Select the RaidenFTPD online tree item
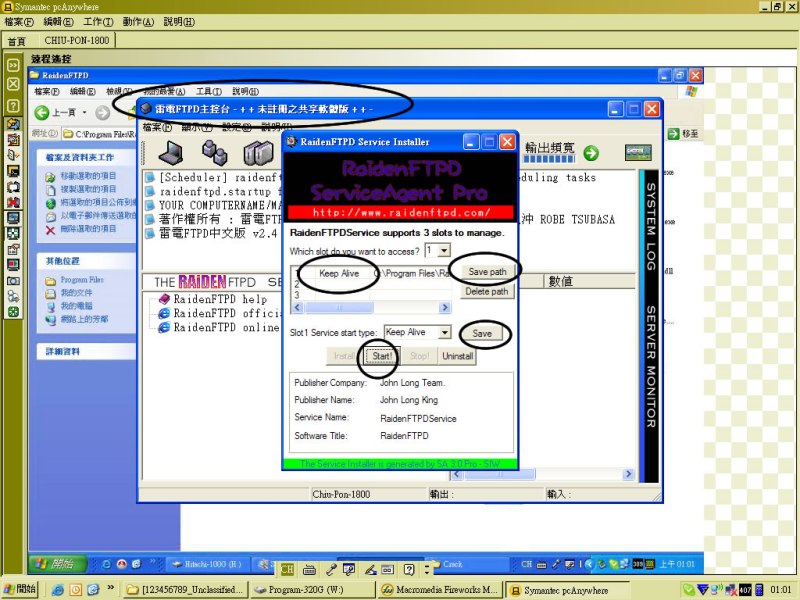This screenshot has width=800, height=600. (227, 328)
